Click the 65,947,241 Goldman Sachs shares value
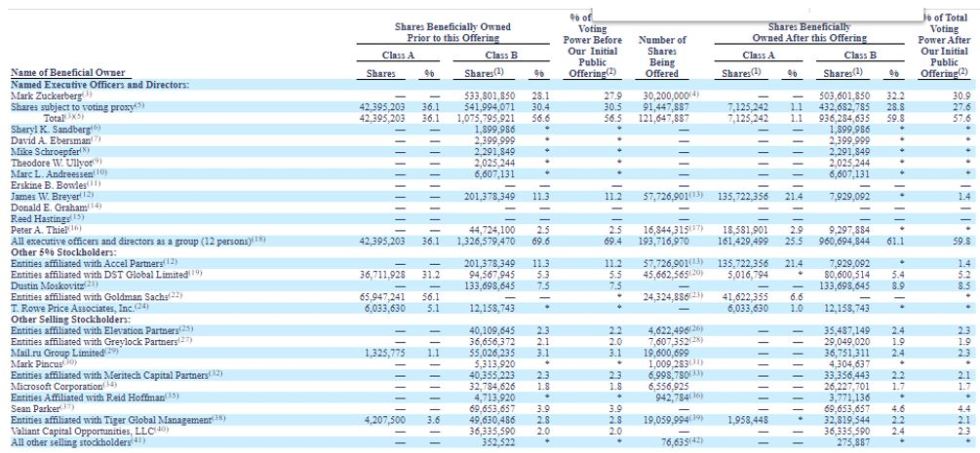 (x=382, y=296)
